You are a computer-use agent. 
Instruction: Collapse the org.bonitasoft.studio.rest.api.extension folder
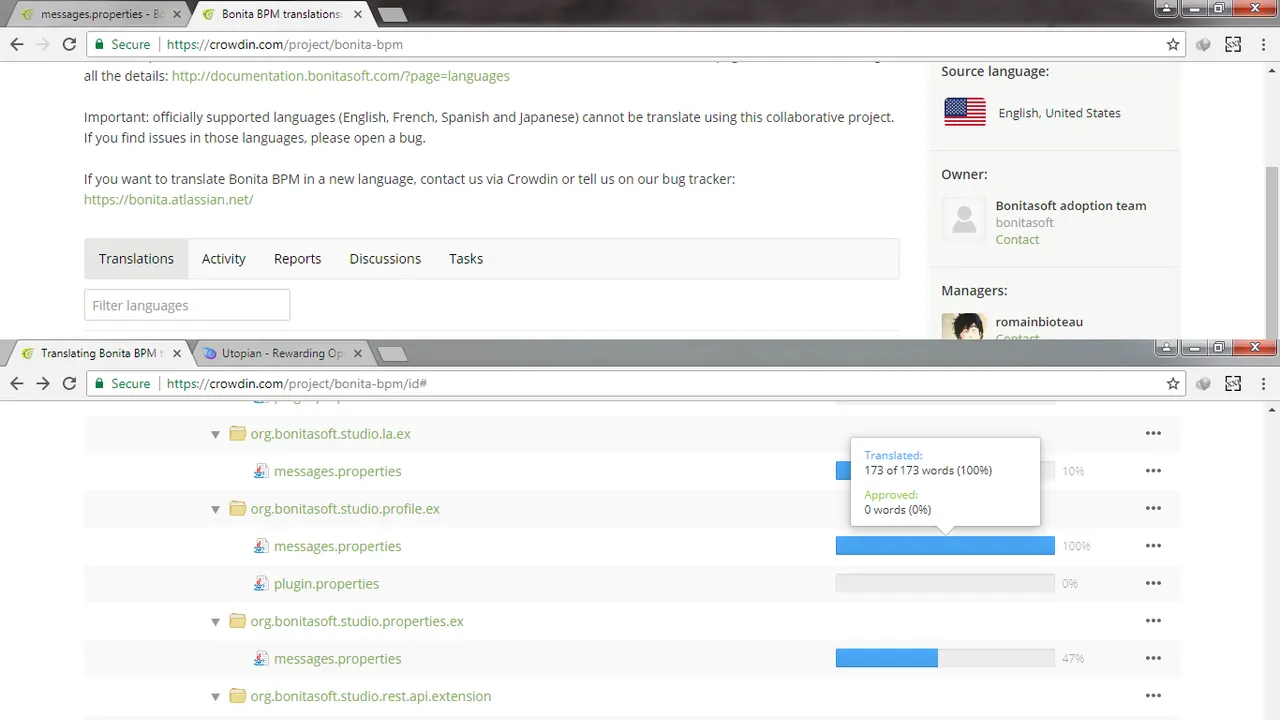(215, 697)
